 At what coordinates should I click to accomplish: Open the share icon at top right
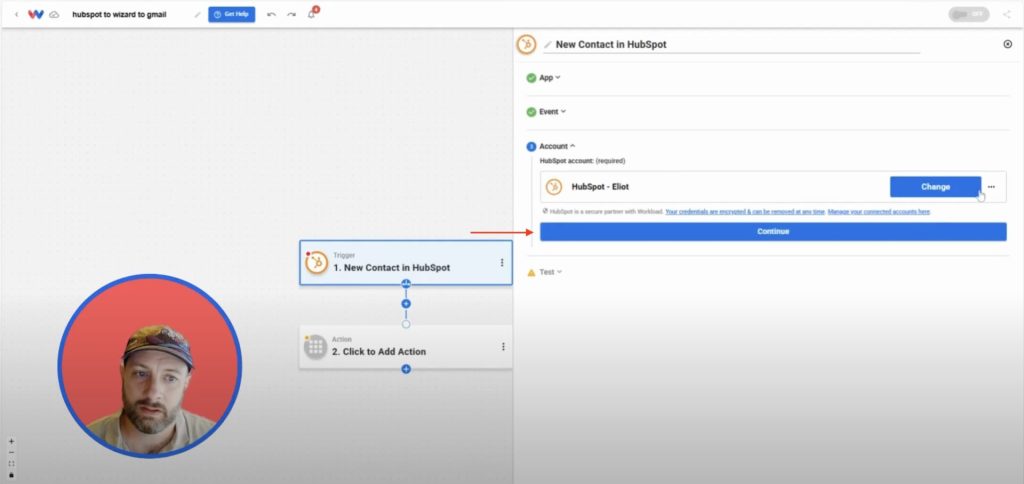[x=1006, y=14]
